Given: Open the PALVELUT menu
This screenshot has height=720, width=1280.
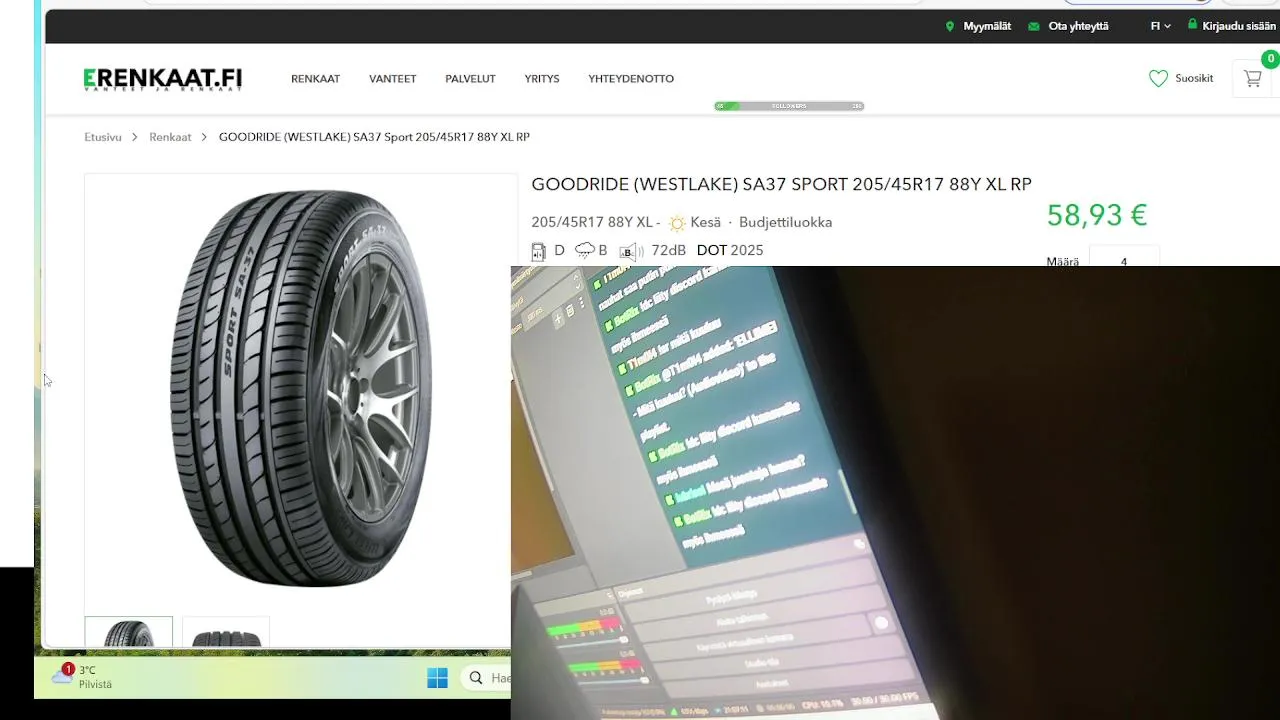Looking at the screenshot, I should coord(470,79).
